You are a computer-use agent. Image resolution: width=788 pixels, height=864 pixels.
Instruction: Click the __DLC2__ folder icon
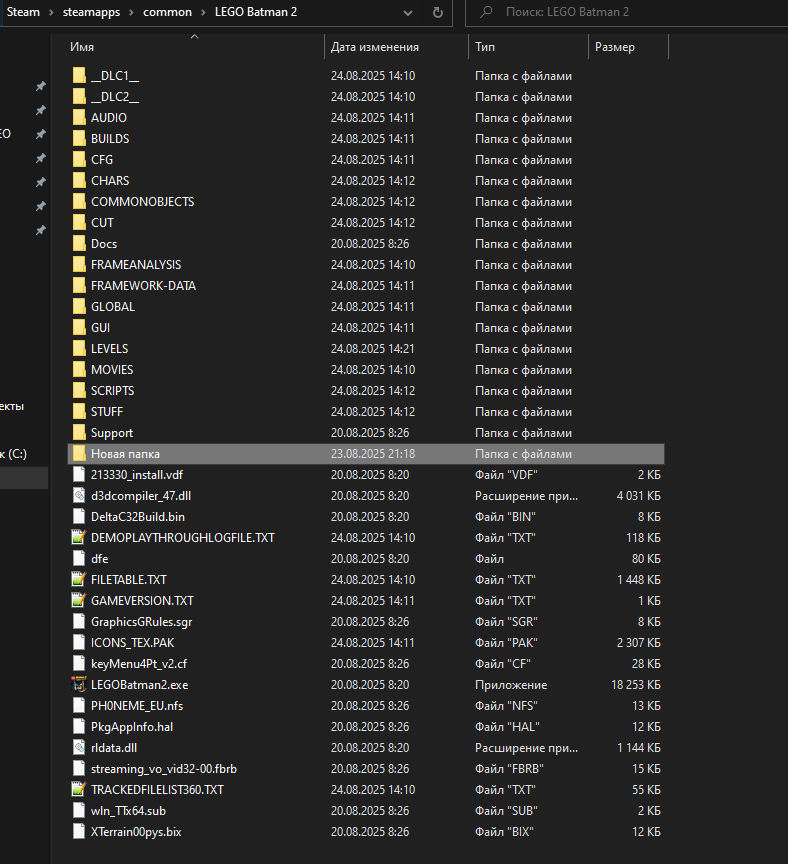[x=79, y=96]
